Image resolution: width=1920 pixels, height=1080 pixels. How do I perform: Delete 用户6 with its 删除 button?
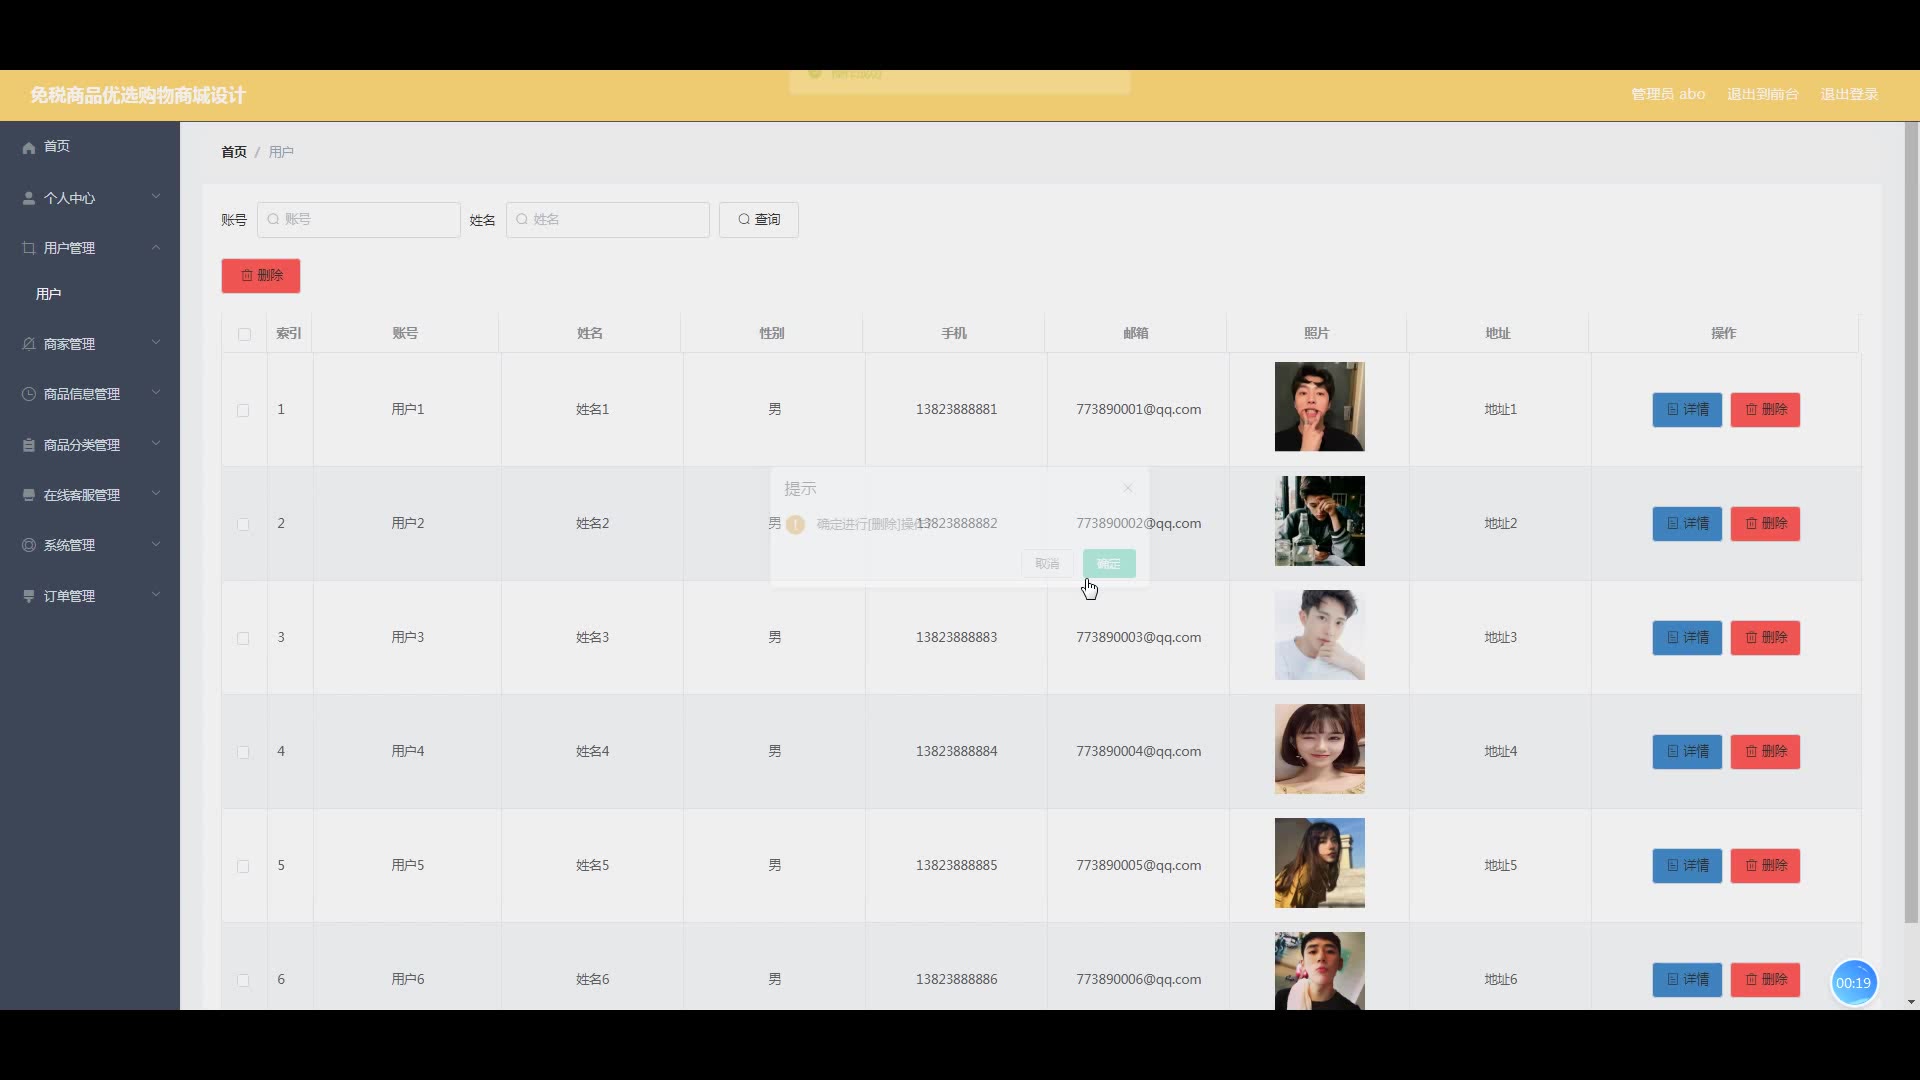(1766, 980)
